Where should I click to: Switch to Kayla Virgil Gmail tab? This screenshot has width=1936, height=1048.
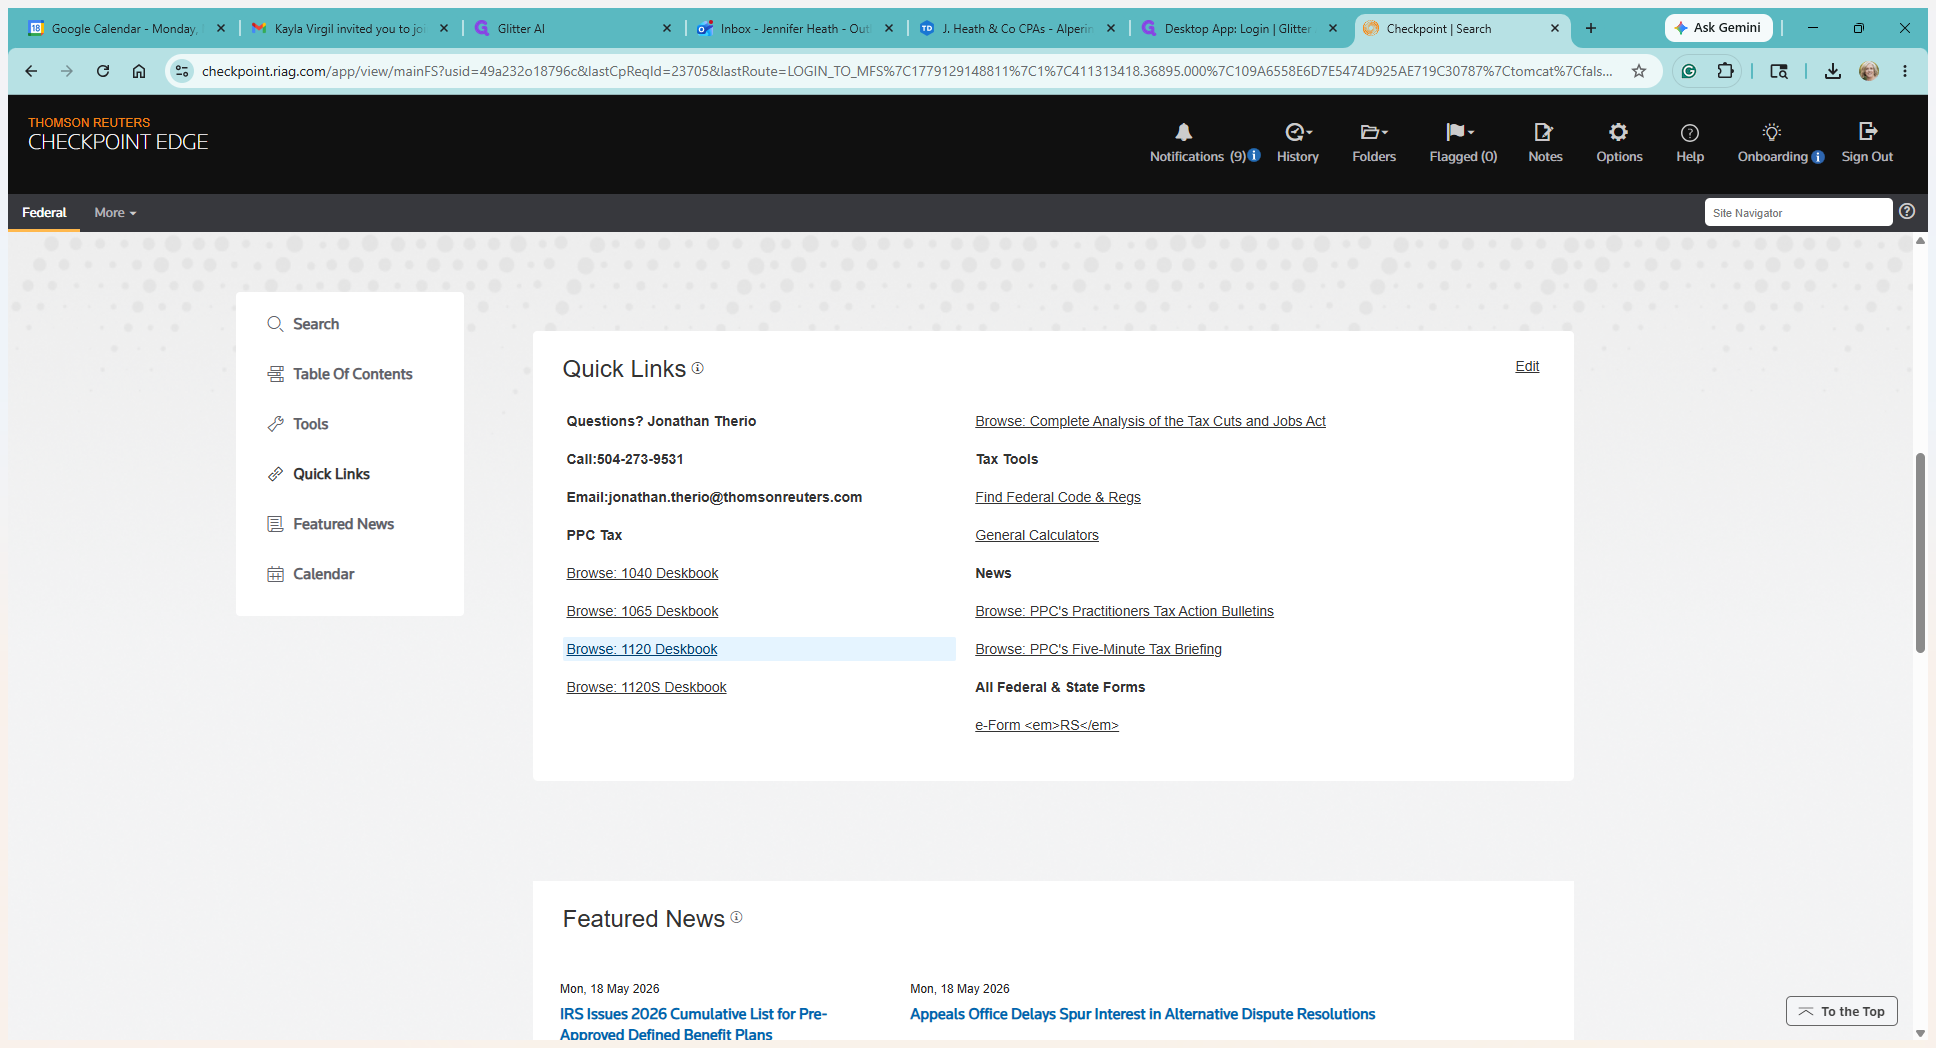[x=349, y=28]
